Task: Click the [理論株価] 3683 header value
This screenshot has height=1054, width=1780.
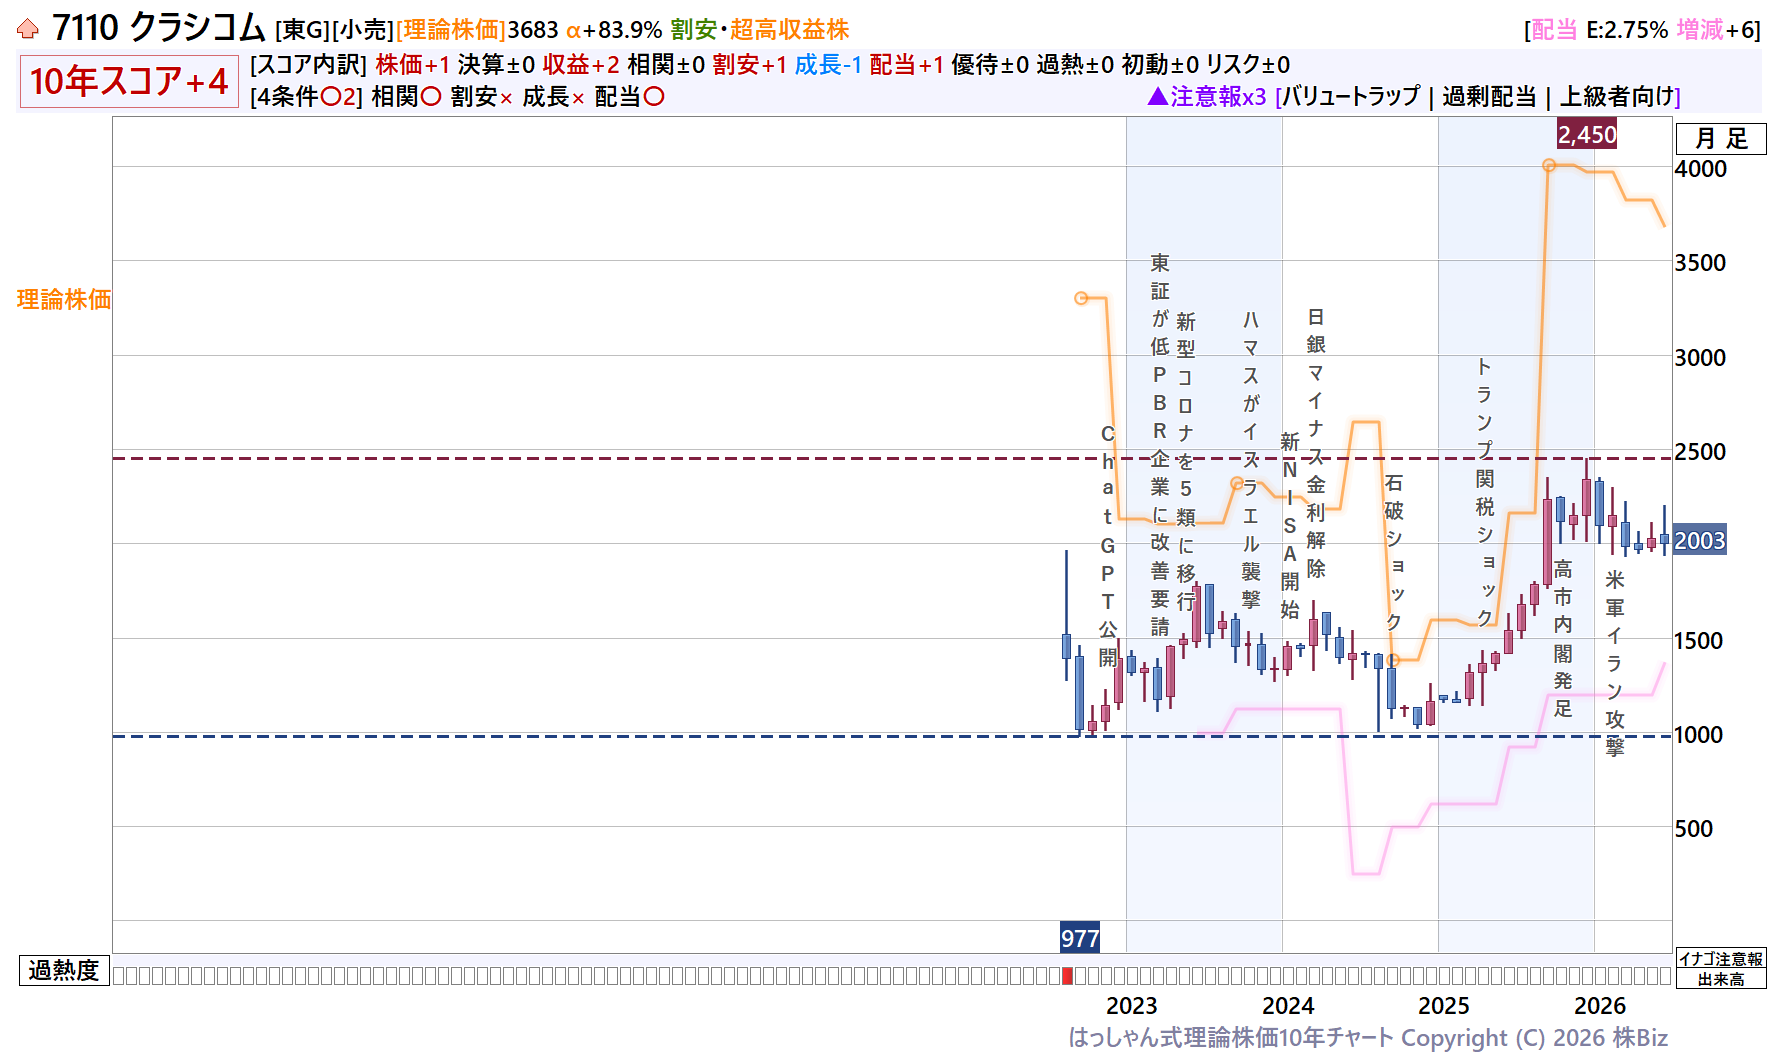Action: [477, 30]
